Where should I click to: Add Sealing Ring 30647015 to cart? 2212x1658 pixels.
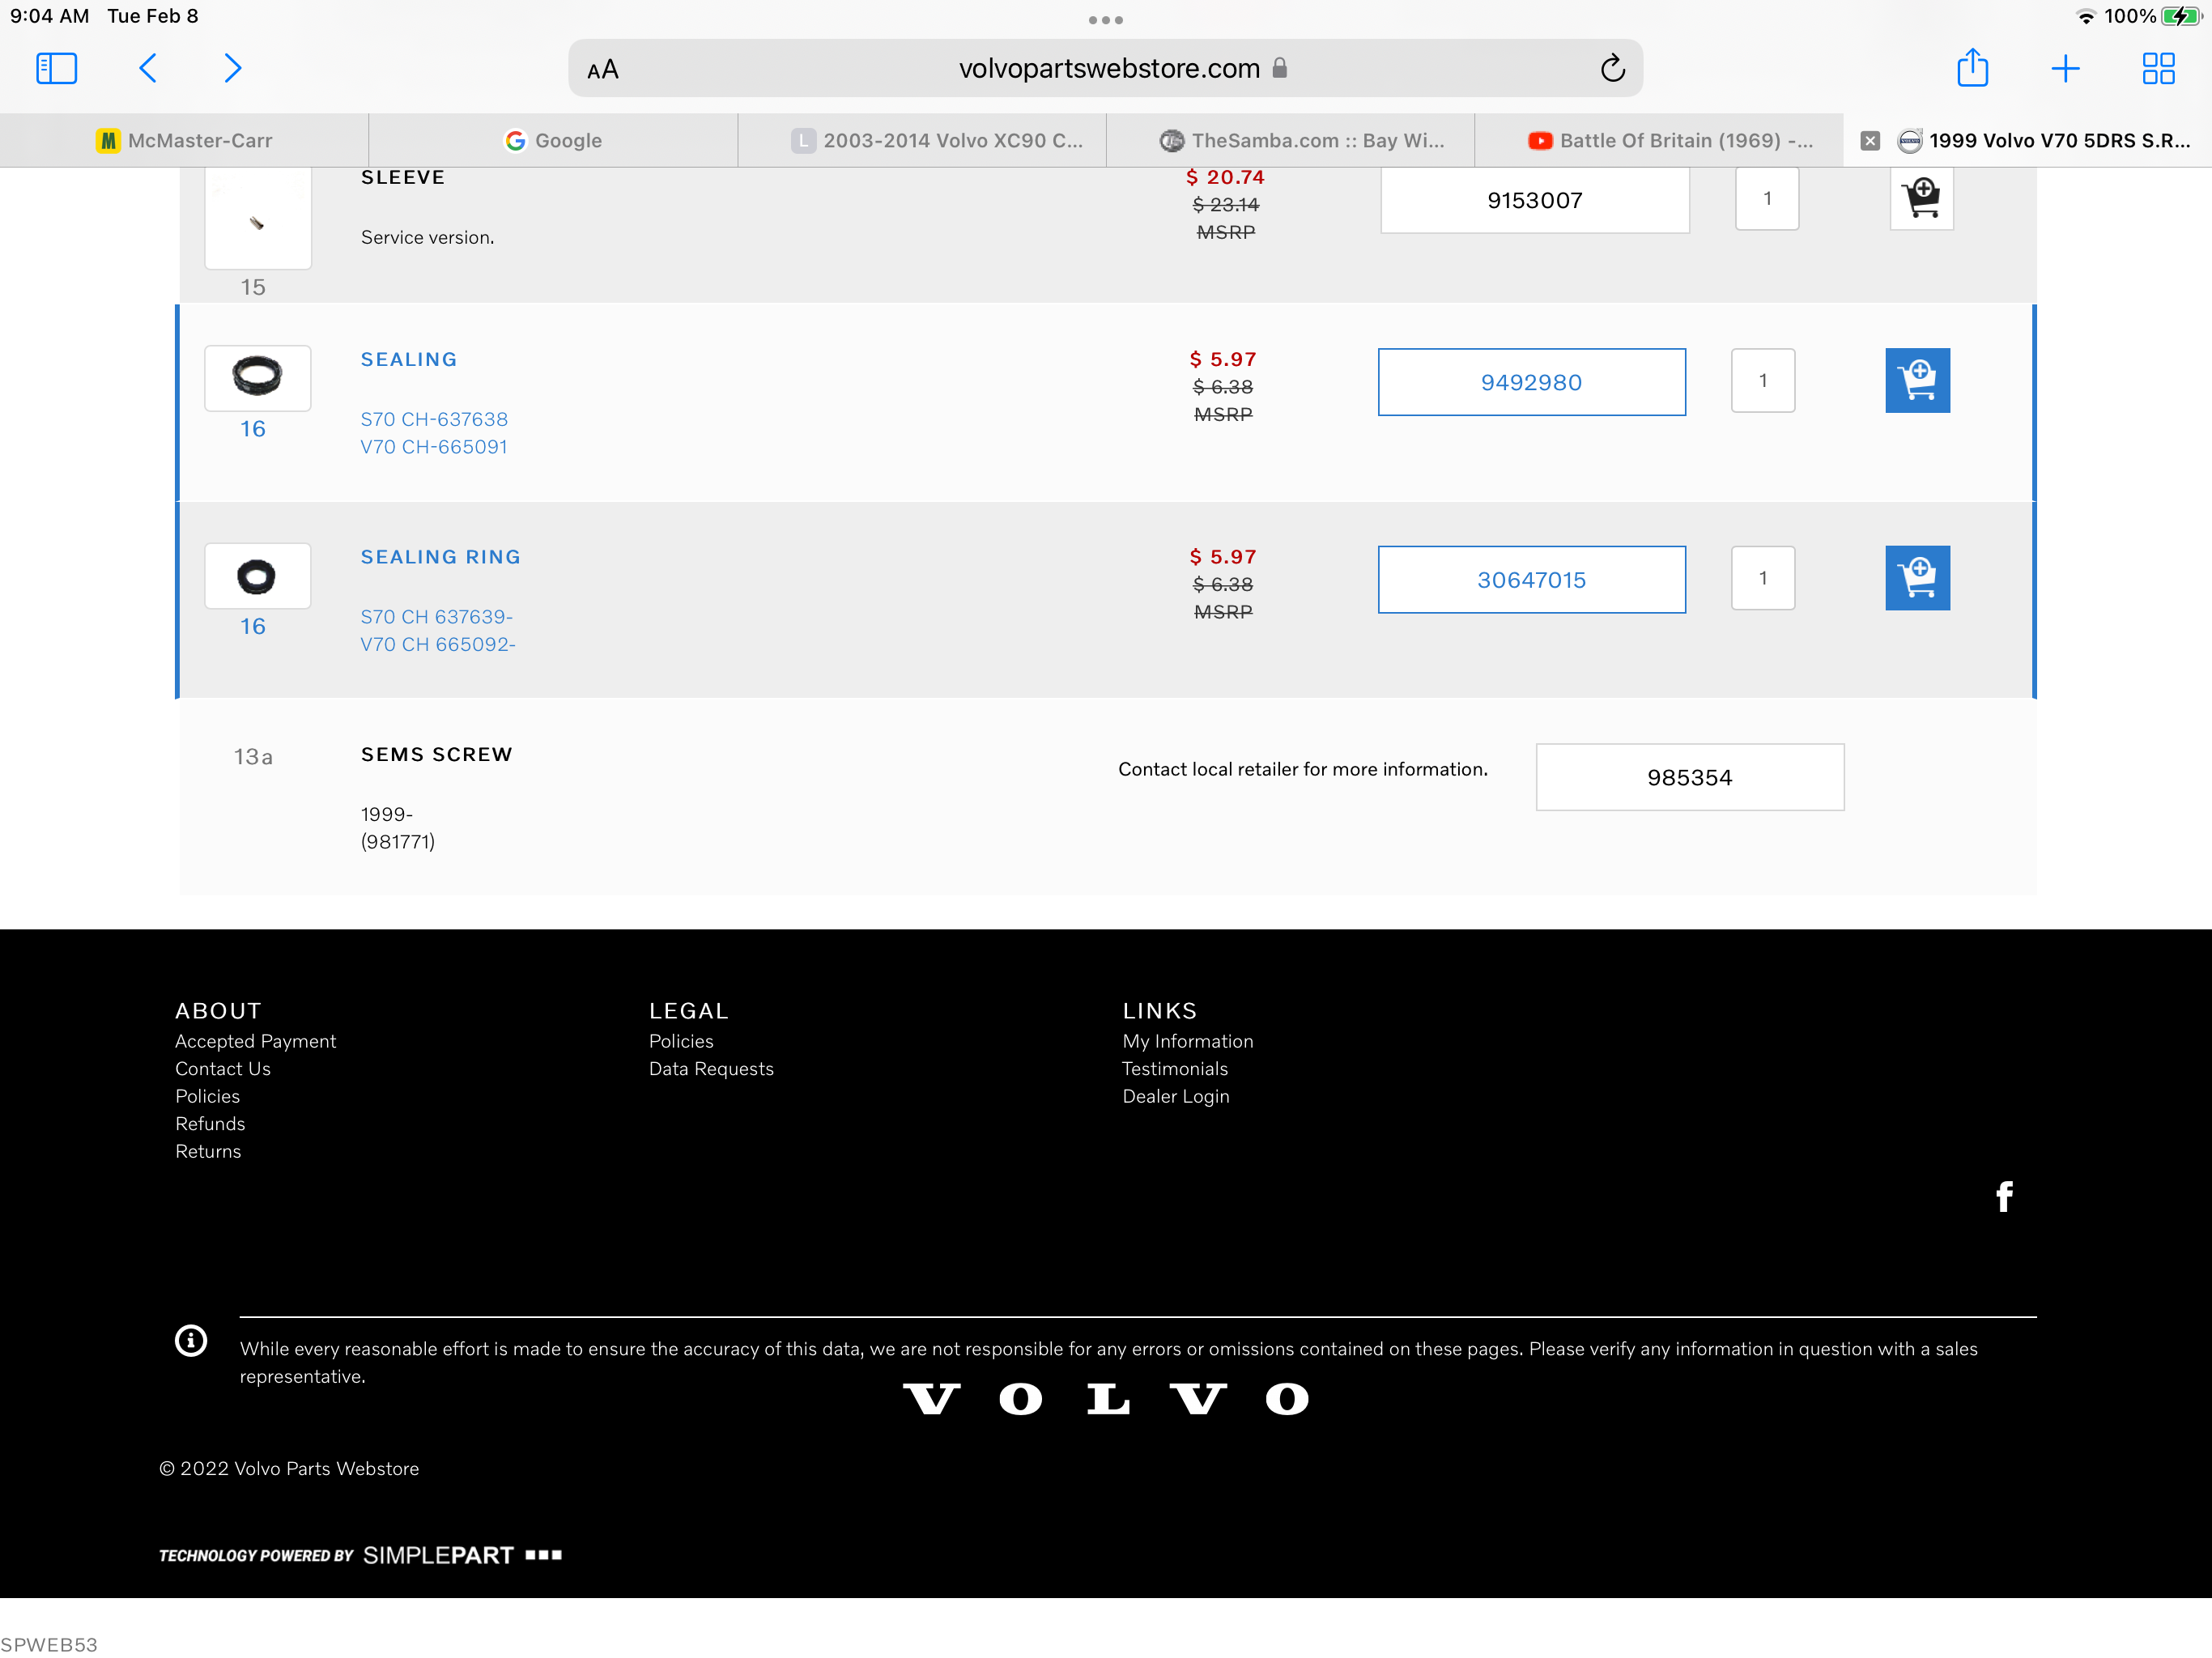1917,578
